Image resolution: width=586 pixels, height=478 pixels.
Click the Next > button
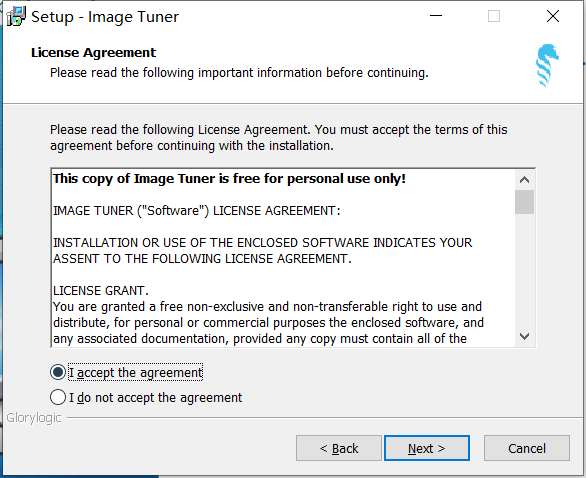pos(427,448)
